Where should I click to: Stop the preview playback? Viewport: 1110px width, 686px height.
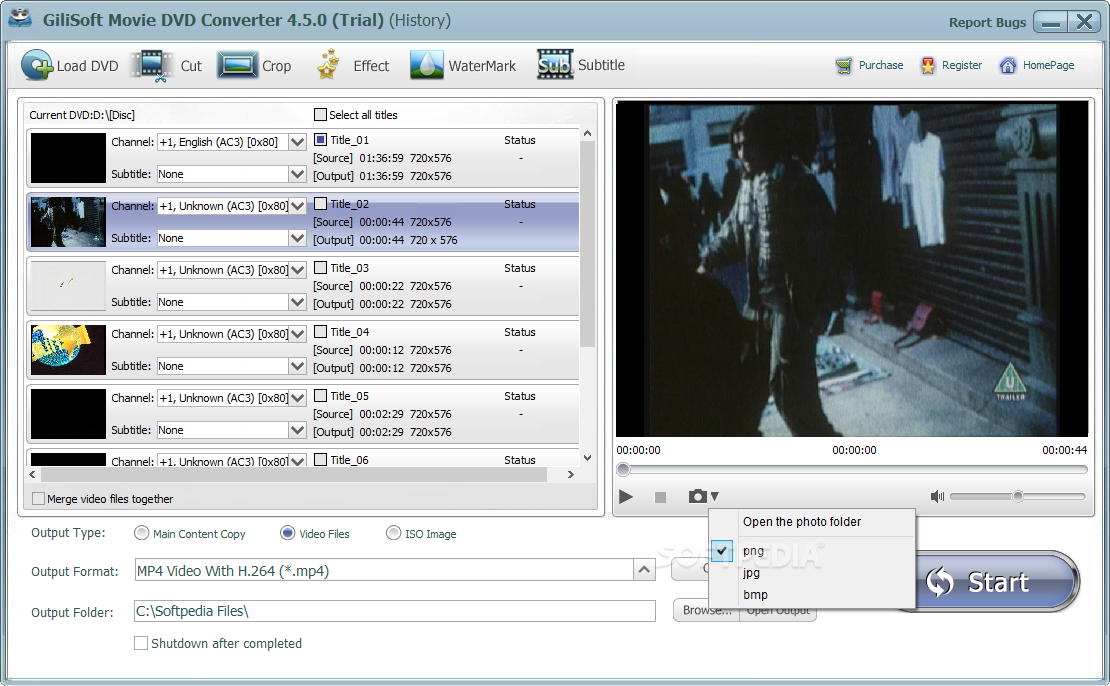660,498
